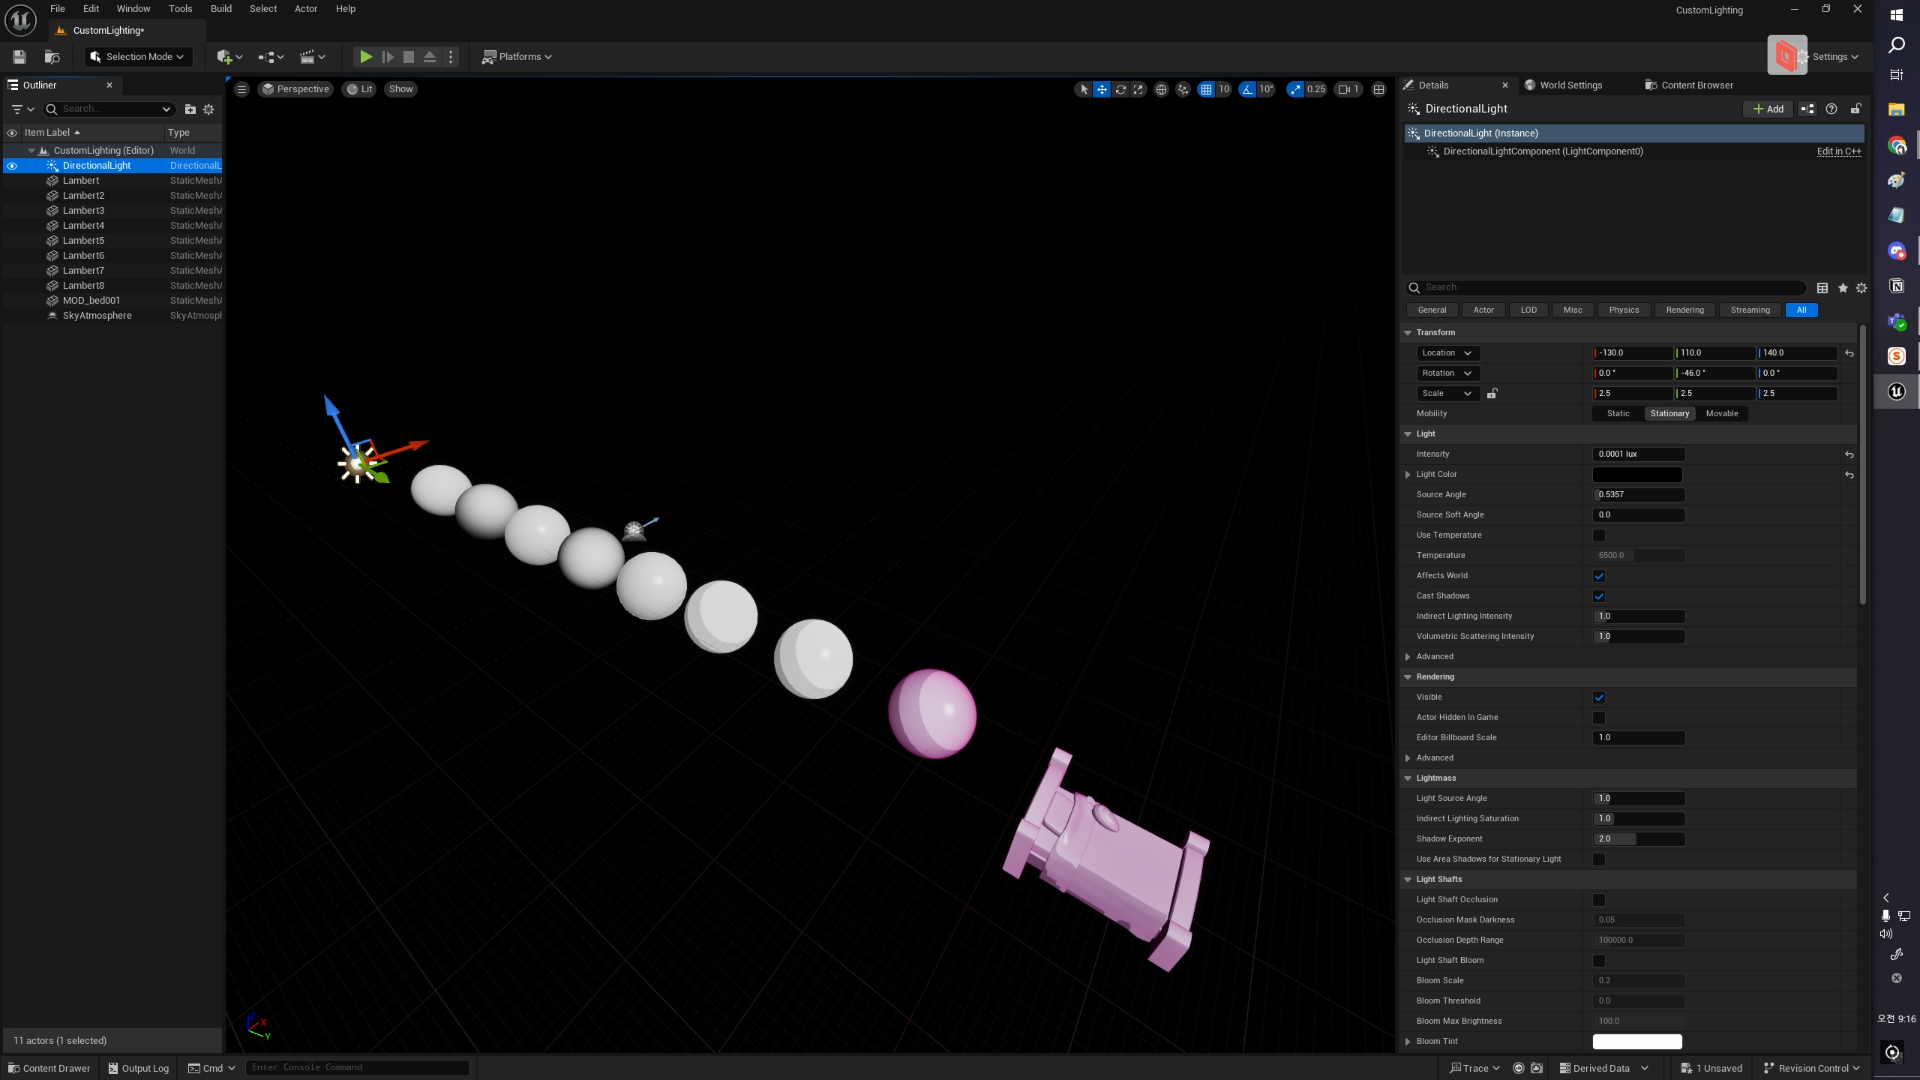1920x1080 pixels.
Task: Set Mobility to Movable
Action: tap(1721, 413)
